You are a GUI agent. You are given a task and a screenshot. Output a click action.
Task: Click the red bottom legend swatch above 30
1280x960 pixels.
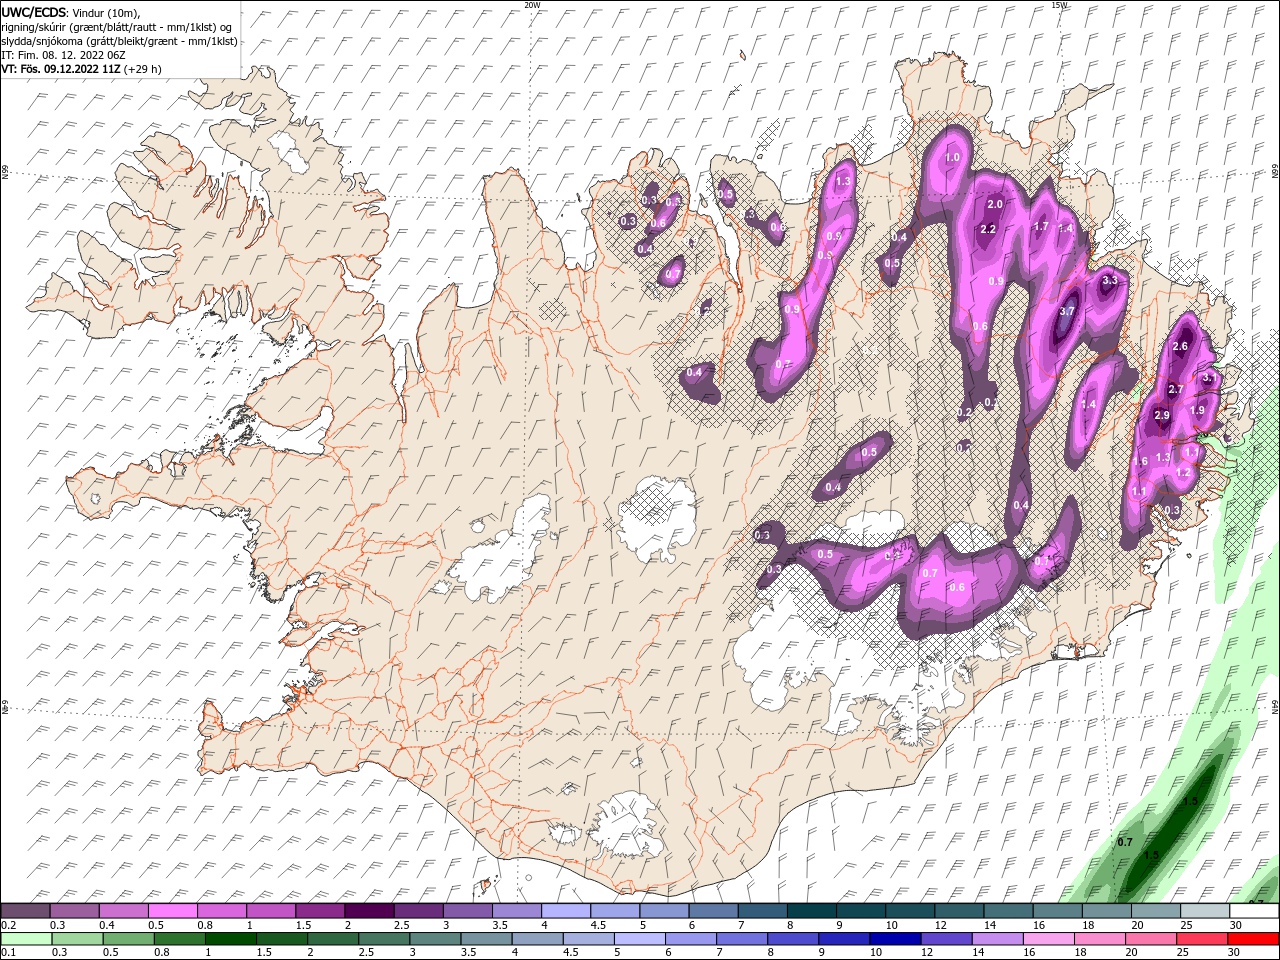pyautogui.click(x=1254, y=939)
